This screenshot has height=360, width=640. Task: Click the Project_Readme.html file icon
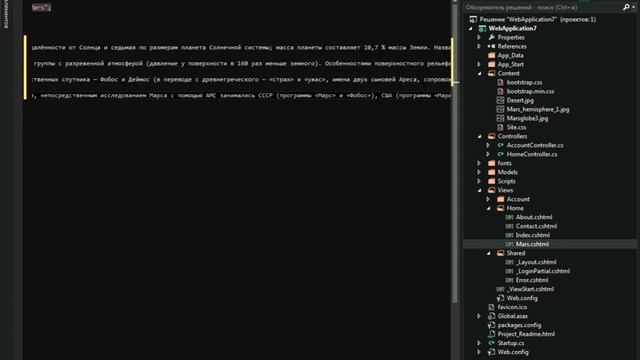tap(491, 334)
